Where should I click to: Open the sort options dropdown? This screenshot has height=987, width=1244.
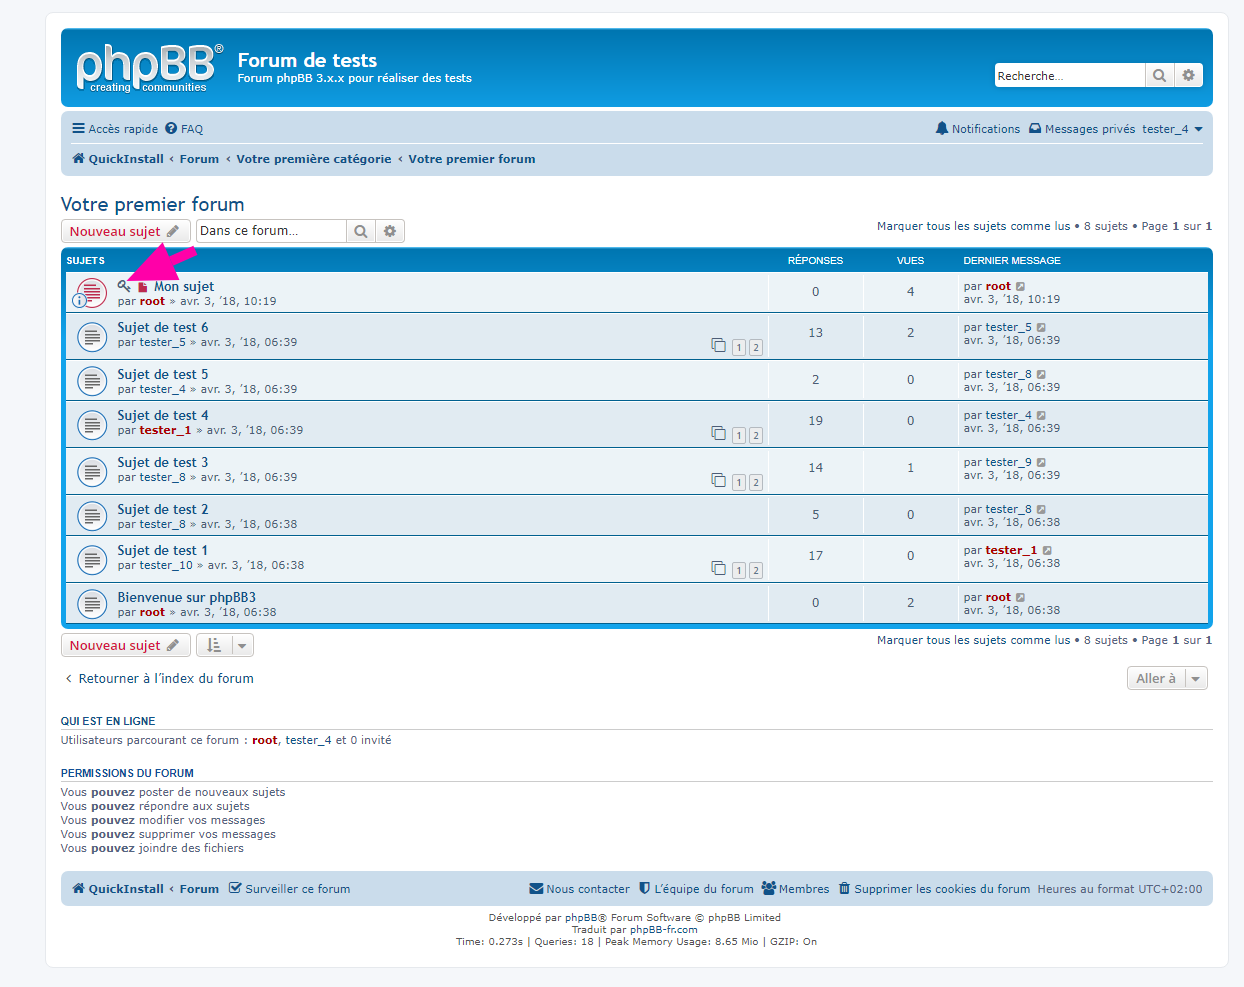point(225,646)
